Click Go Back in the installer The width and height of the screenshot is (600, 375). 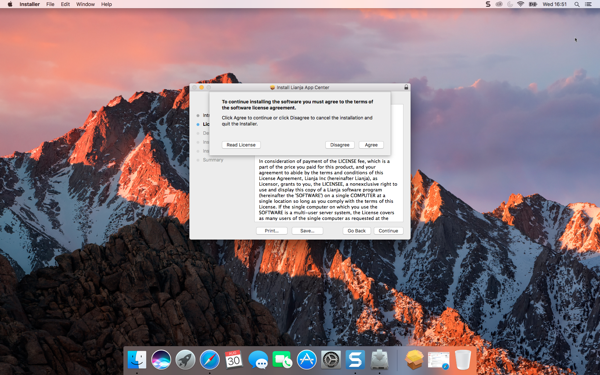tap(357, 231)
